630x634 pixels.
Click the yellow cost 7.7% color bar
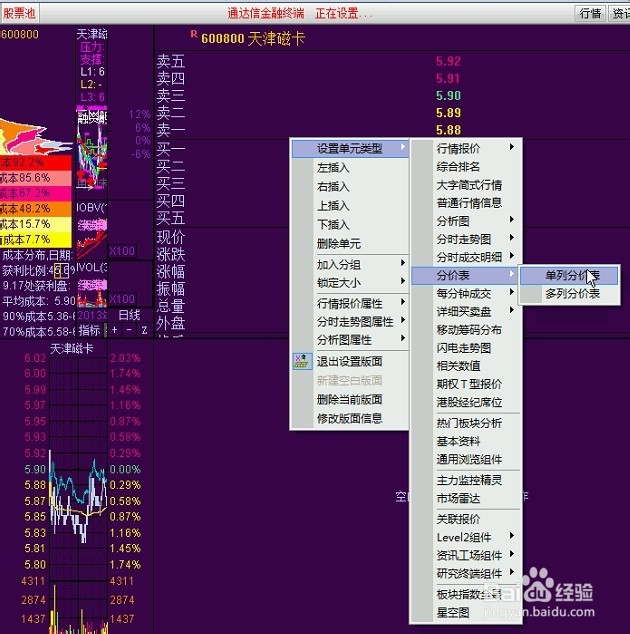pyautogui.click(x=36, y=239)
